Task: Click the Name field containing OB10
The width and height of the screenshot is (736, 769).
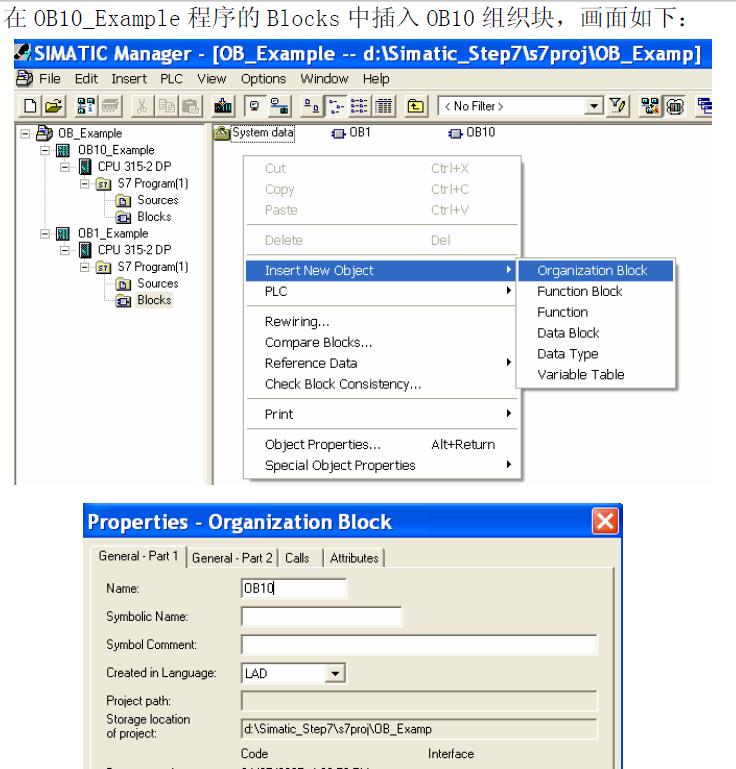Action: click(x=294, y=588)
